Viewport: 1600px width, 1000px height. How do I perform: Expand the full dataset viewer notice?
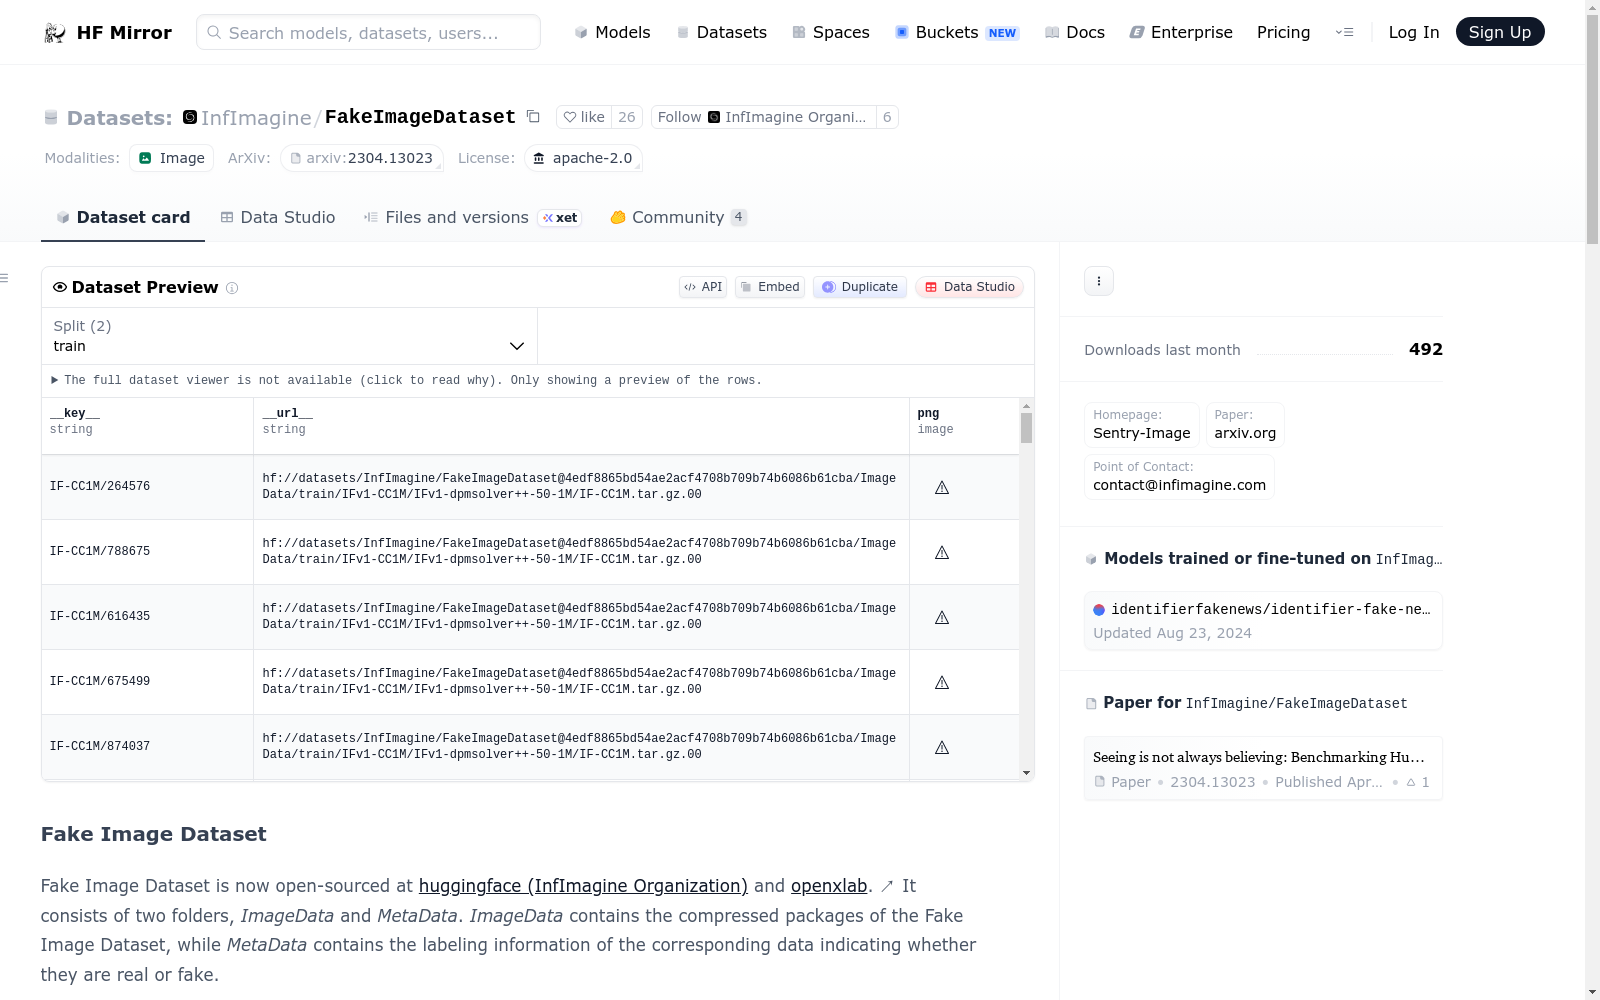407,380
